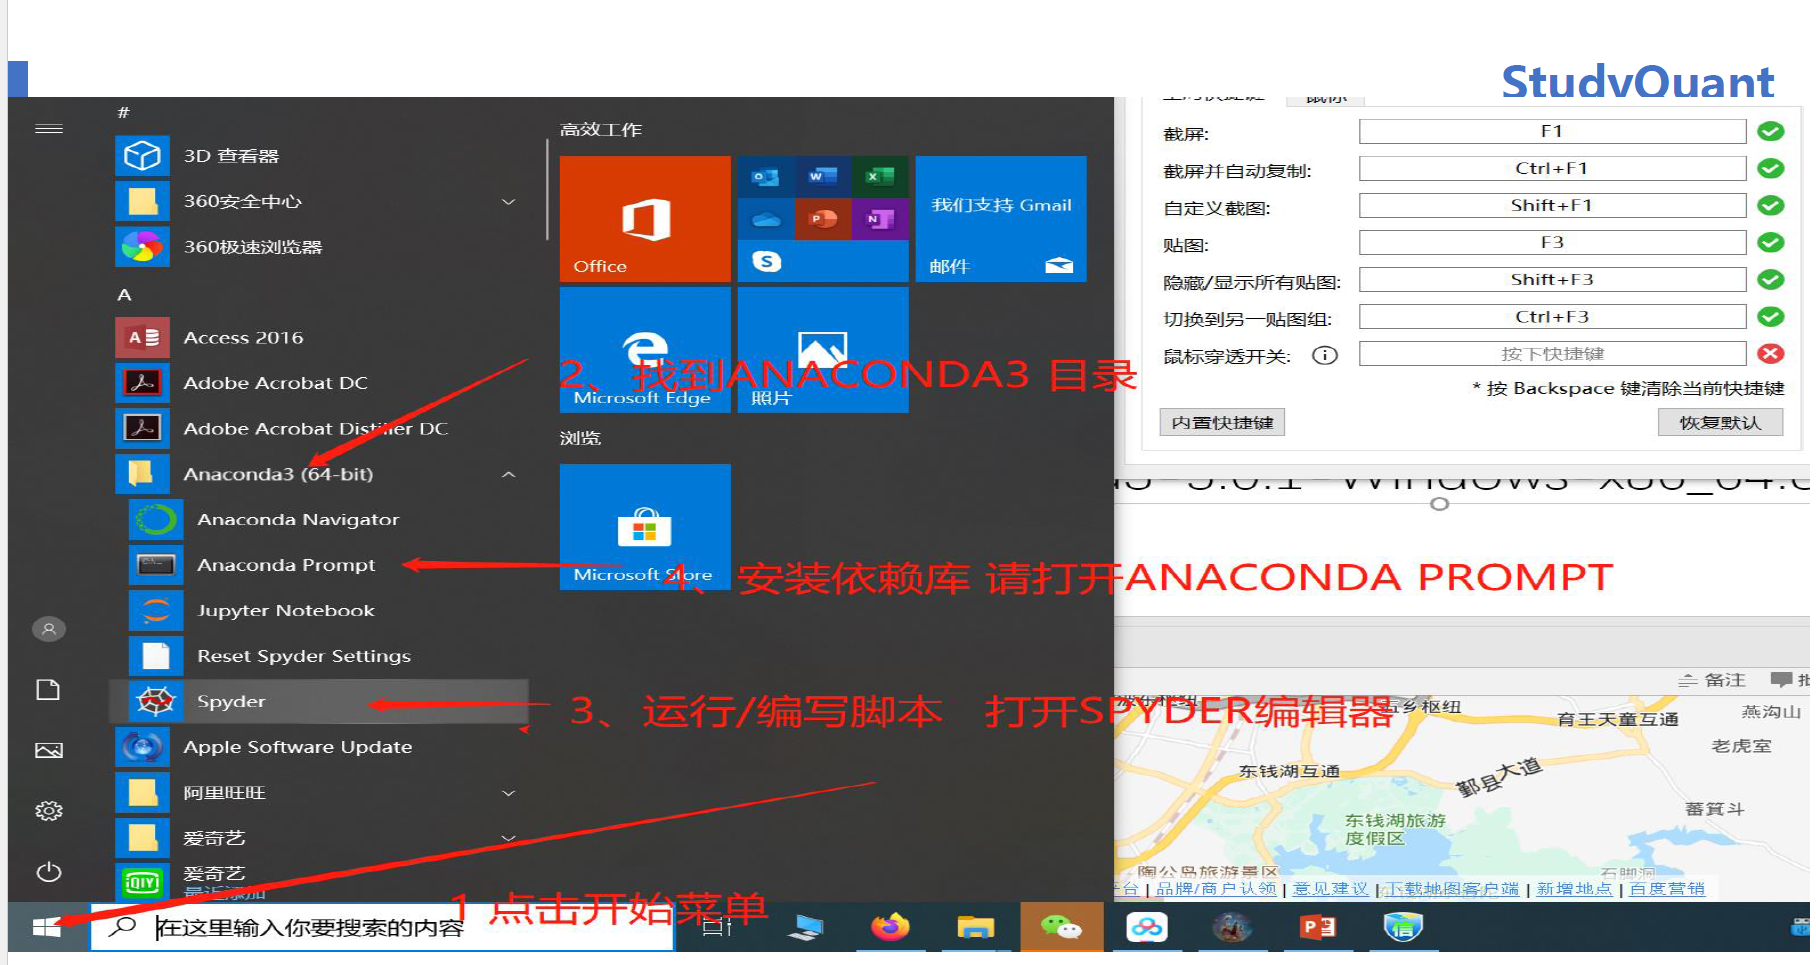Click the green check for 截屏并自动复制

1771,168
